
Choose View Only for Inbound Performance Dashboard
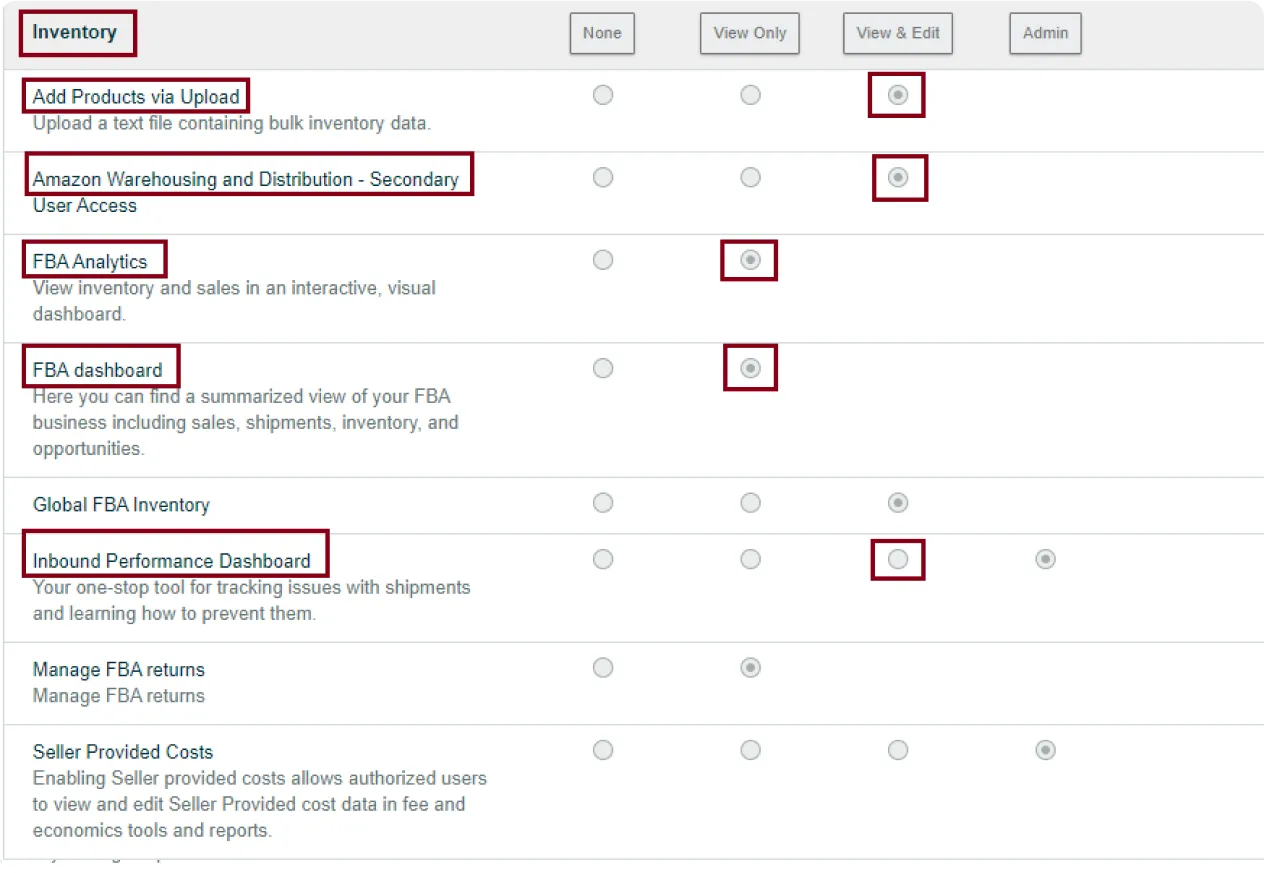(750, 559)
